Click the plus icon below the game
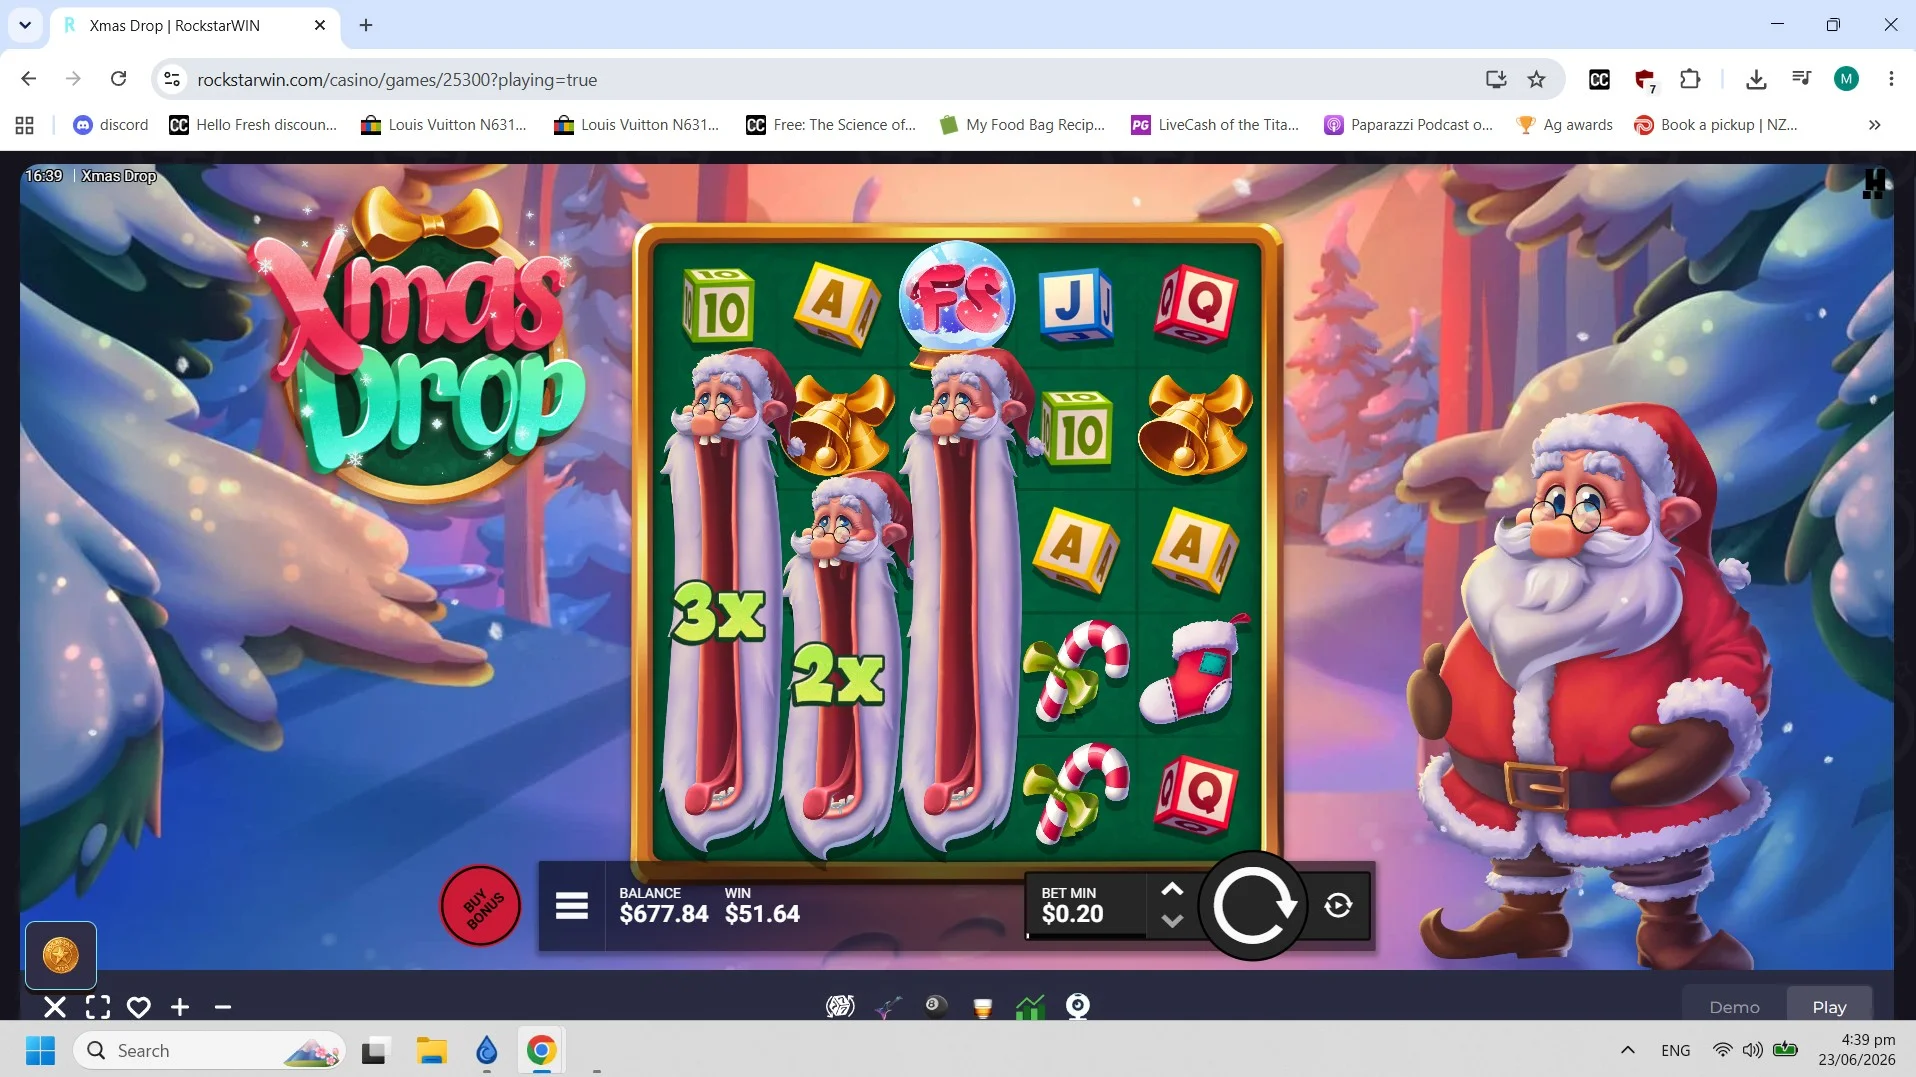 (x=180, y=1007)
